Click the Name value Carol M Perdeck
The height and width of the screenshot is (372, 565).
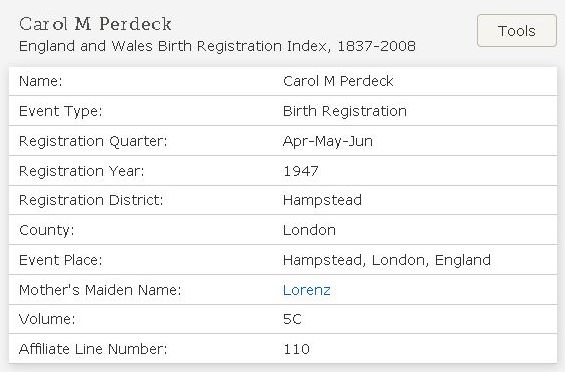[x=338, y=81]
